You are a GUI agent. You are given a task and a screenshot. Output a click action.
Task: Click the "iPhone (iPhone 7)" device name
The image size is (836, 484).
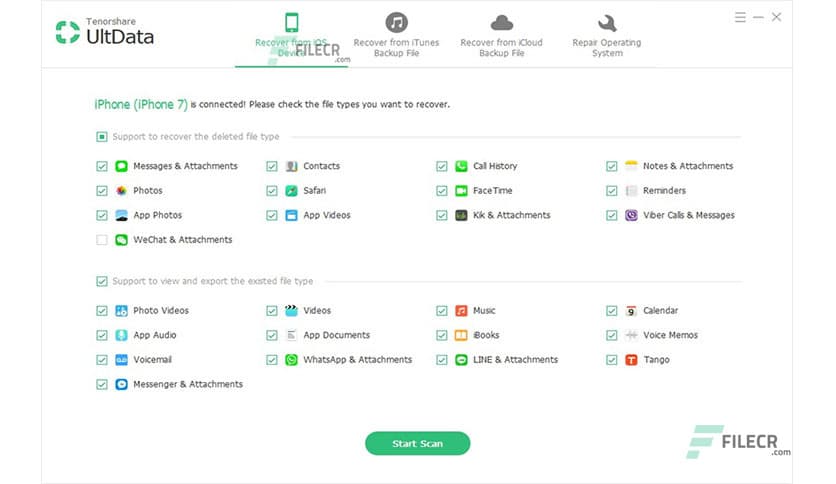click(x=141, y=104)
